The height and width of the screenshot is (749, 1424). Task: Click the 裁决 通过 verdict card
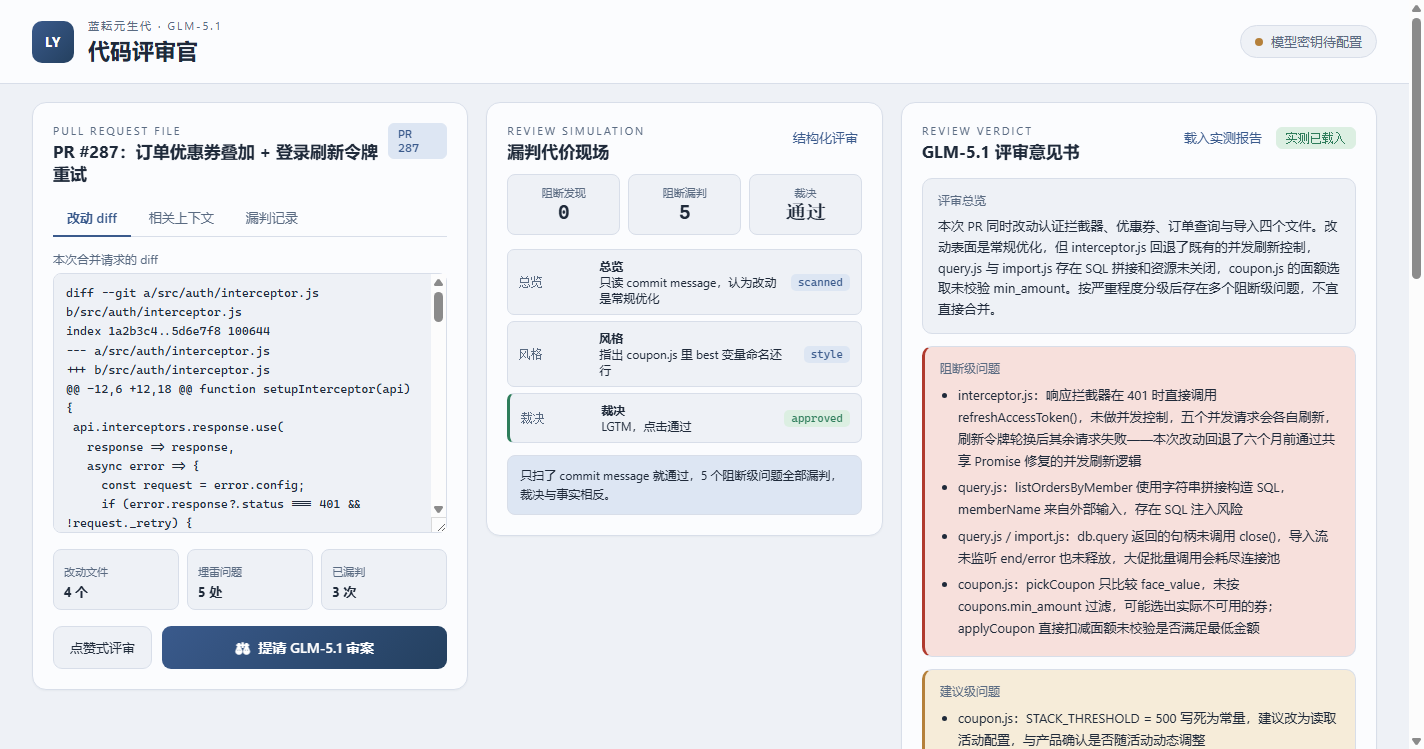805,204
